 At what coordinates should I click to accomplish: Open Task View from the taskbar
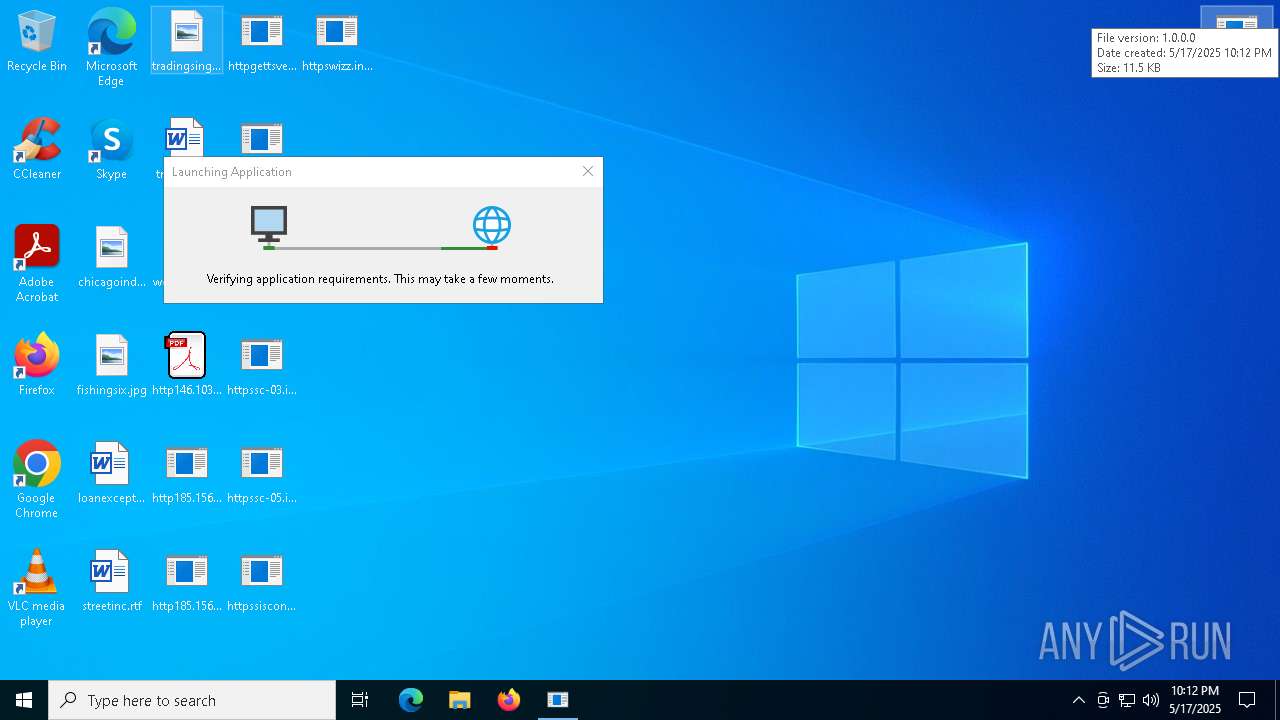[x=360, y=700]
